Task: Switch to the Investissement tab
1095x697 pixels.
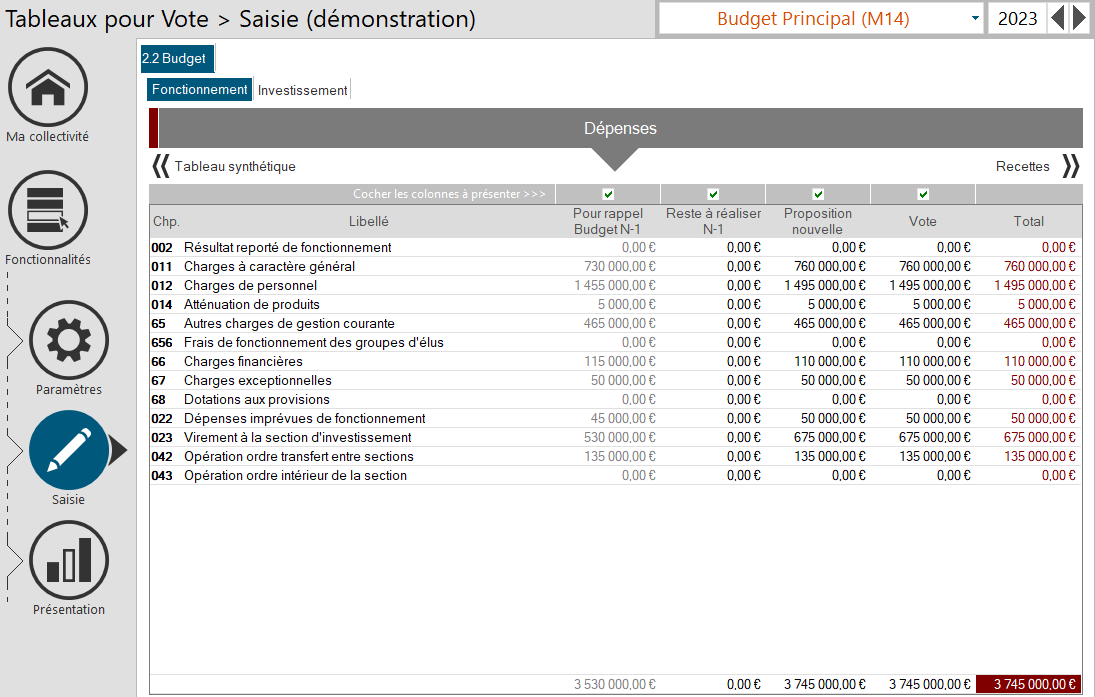Action: point(302,90)
